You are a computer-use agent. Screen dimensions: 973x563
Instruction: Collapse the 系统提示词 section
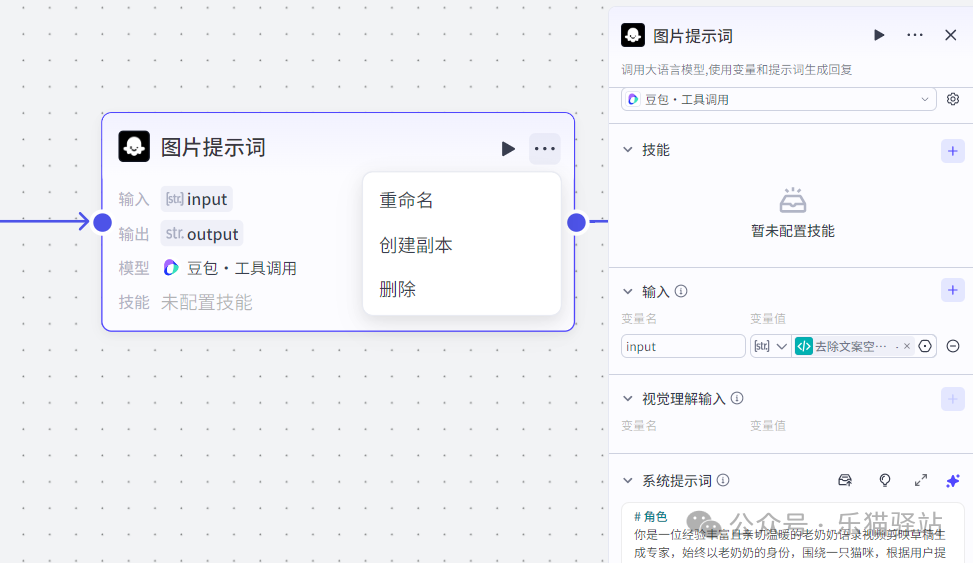(x=628, y=481)
